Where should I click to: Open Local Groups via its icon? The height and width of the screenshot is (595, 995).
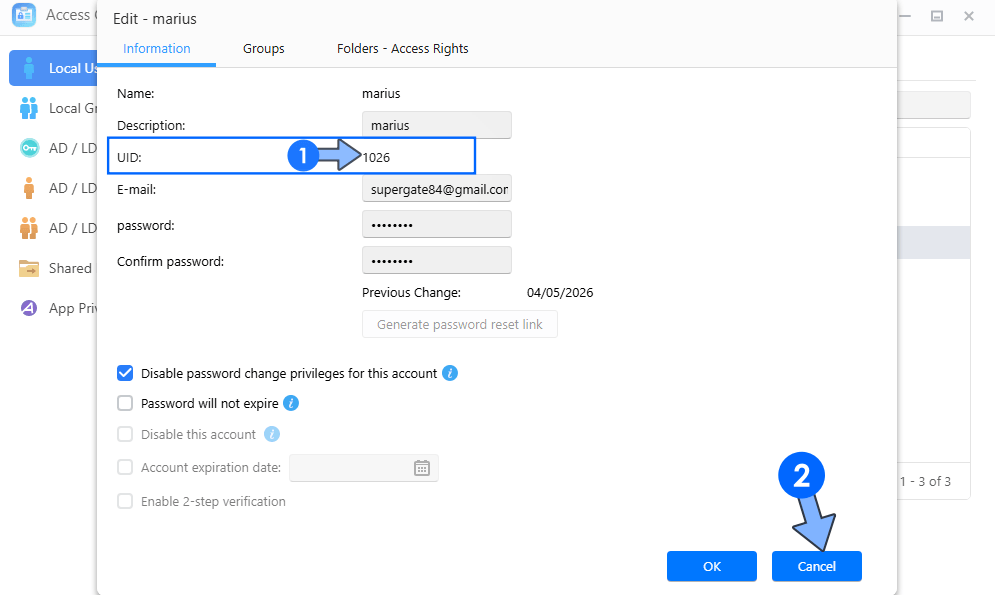29,108
